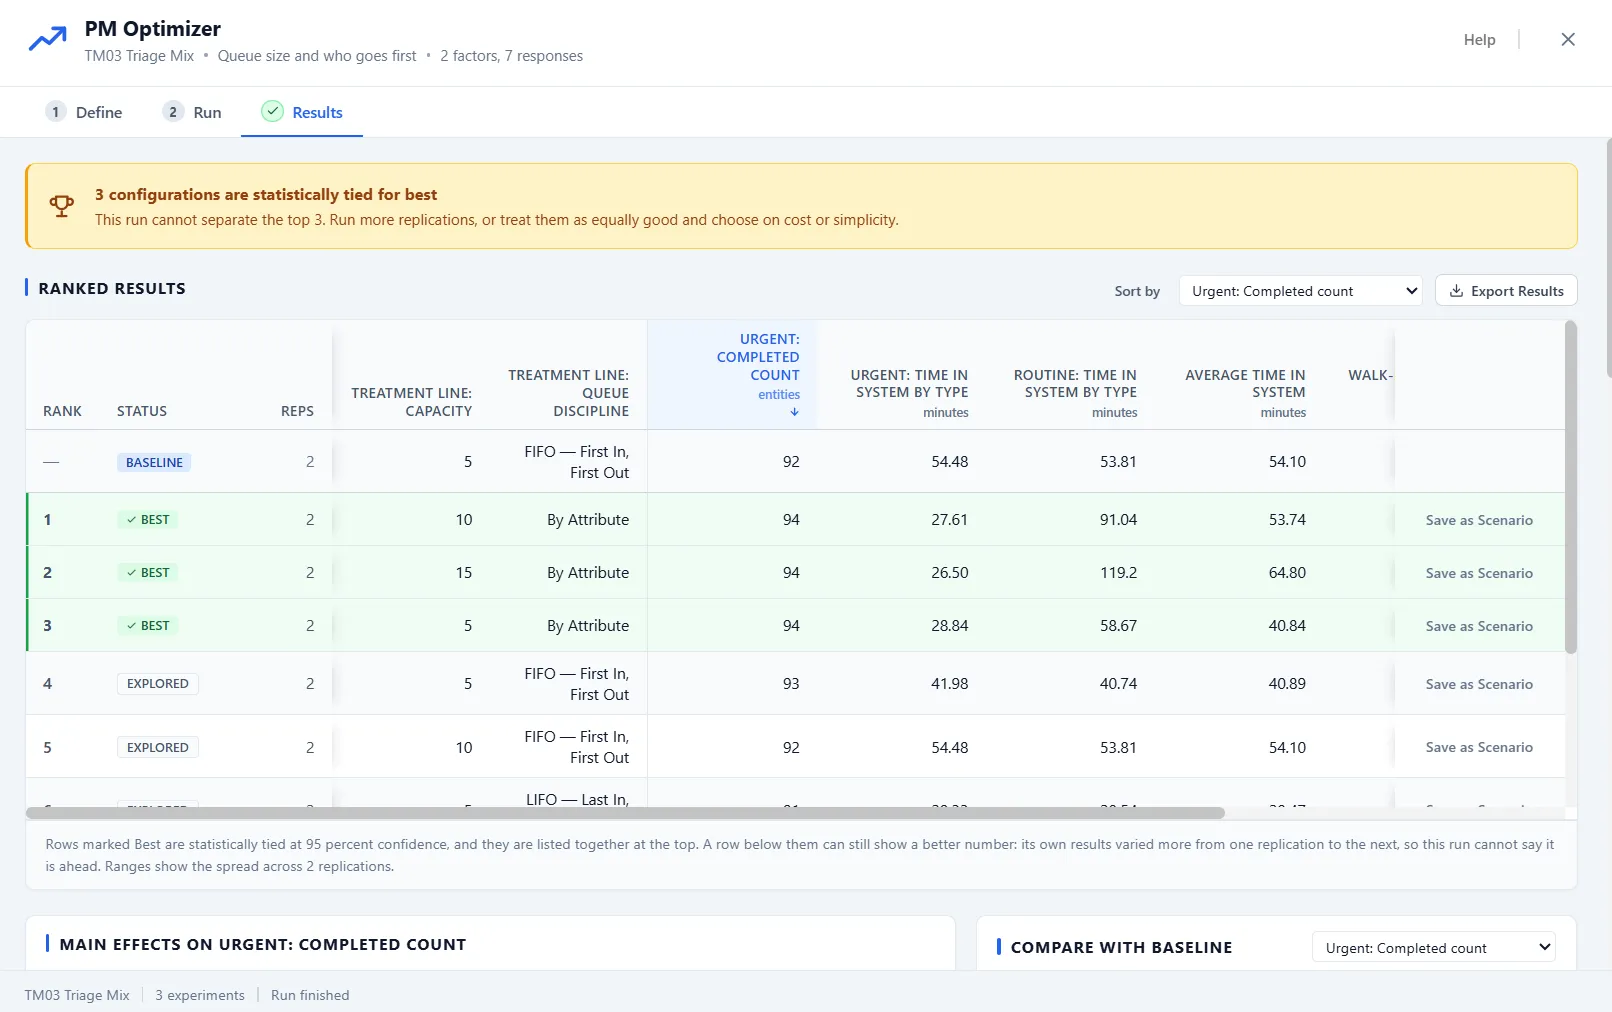
Task: Click the Treatment Line: Queue Discipline header
Action: [568, 393]
